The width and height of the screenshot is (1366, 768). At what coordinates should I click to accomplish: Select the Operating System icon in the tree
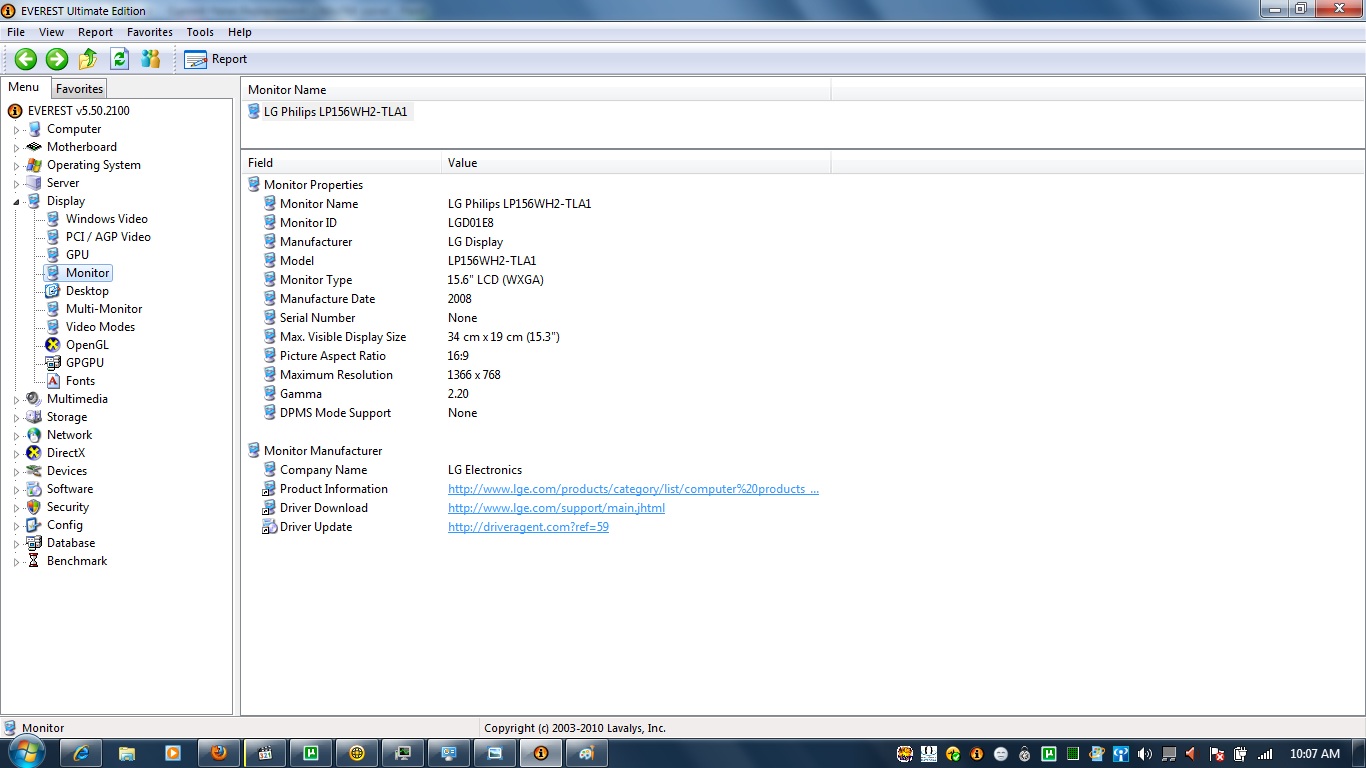35,165
